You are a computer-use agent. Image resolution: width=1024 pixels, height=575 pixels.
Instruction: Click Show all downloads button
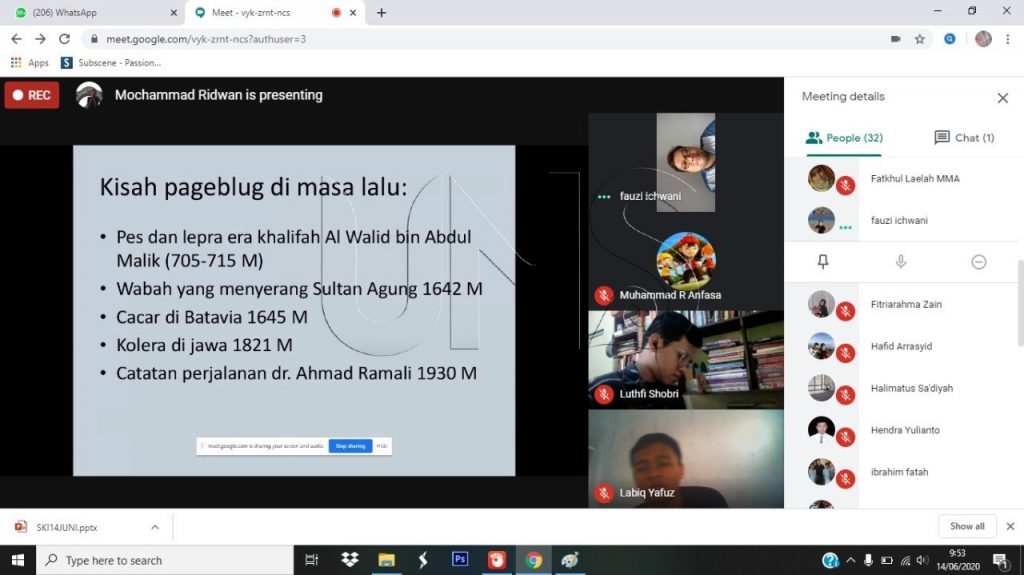coord(967,526)
